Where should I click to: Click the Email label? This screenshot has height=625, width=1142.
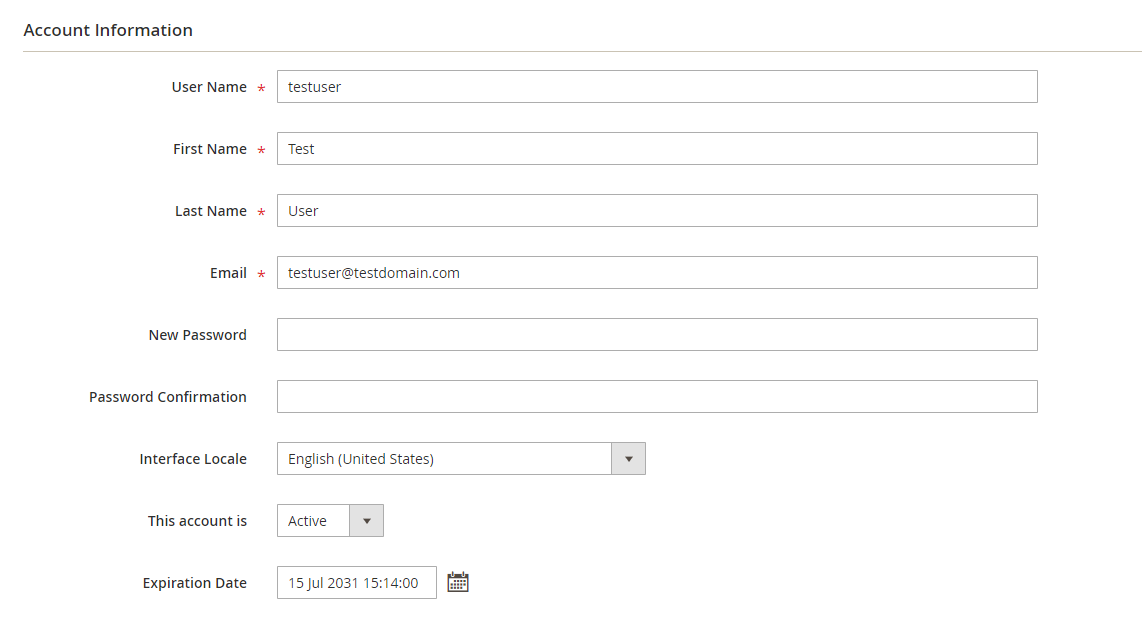(228, 272)
